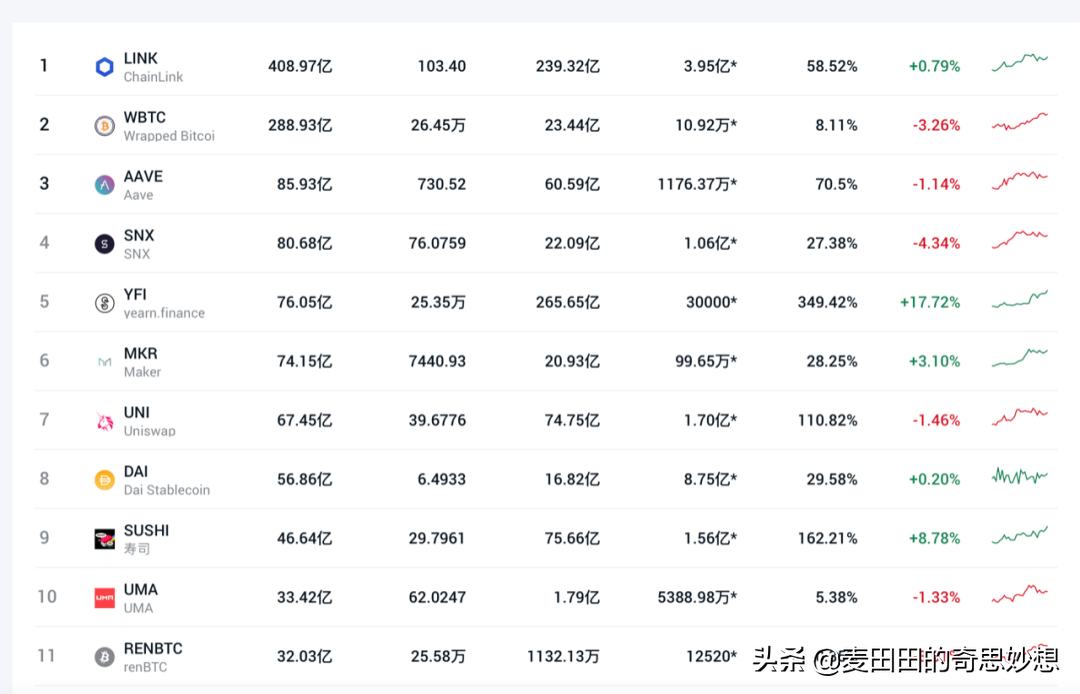Click the +17.72% change for YFI

(930, 302)
